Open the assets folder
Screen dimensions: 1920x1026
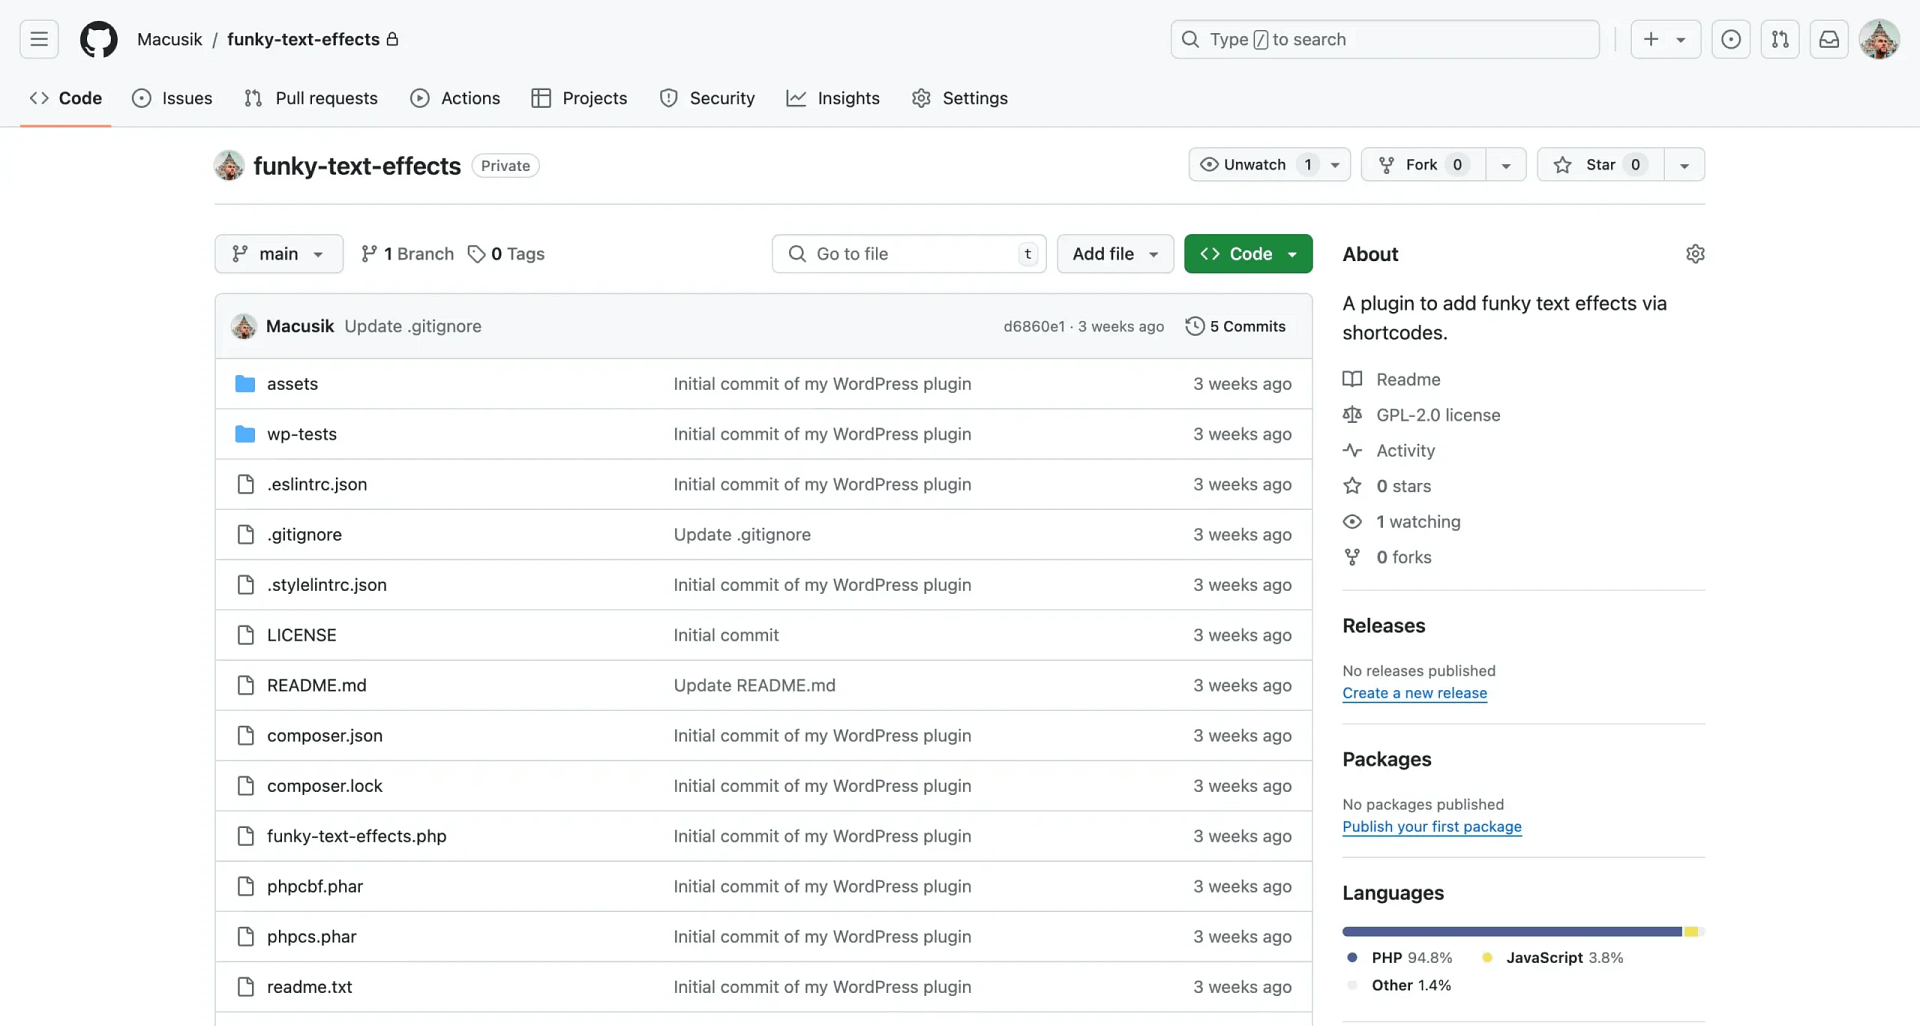point(292,384)
